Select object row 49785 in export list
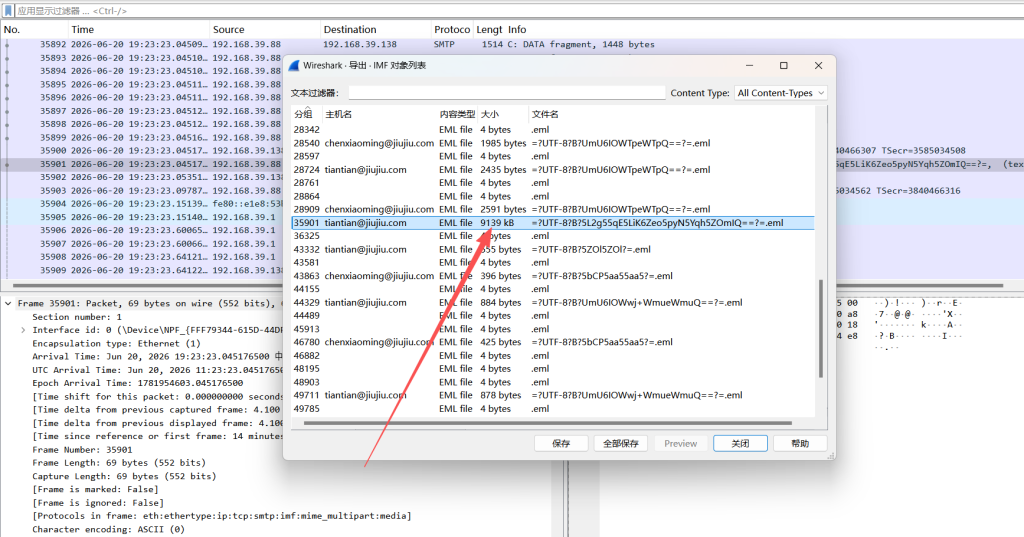1024x537 pixels. pos(552,408)
